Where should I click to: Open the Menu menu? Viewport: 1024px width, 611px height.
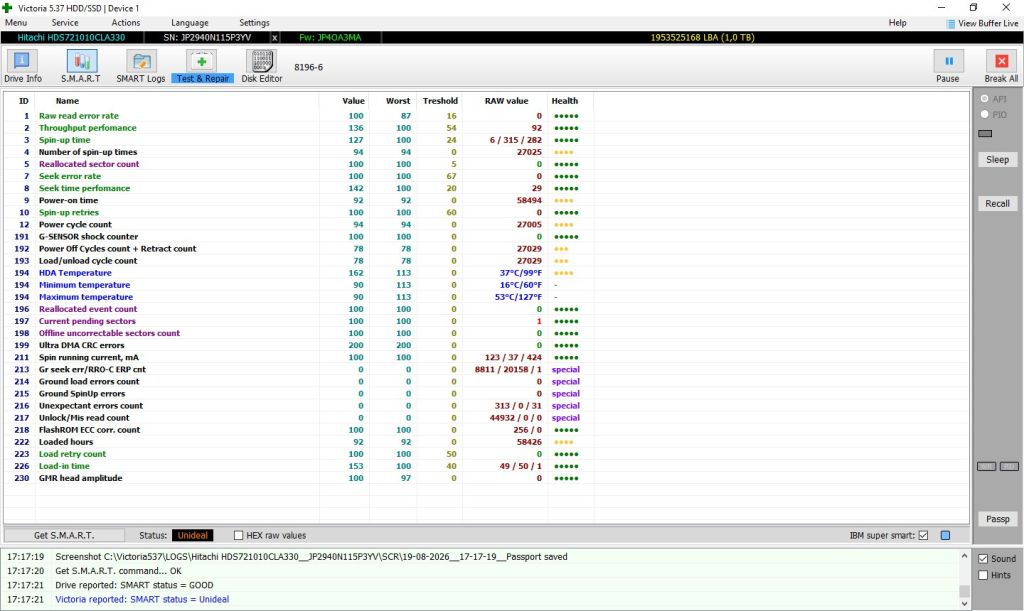(16, 23)
